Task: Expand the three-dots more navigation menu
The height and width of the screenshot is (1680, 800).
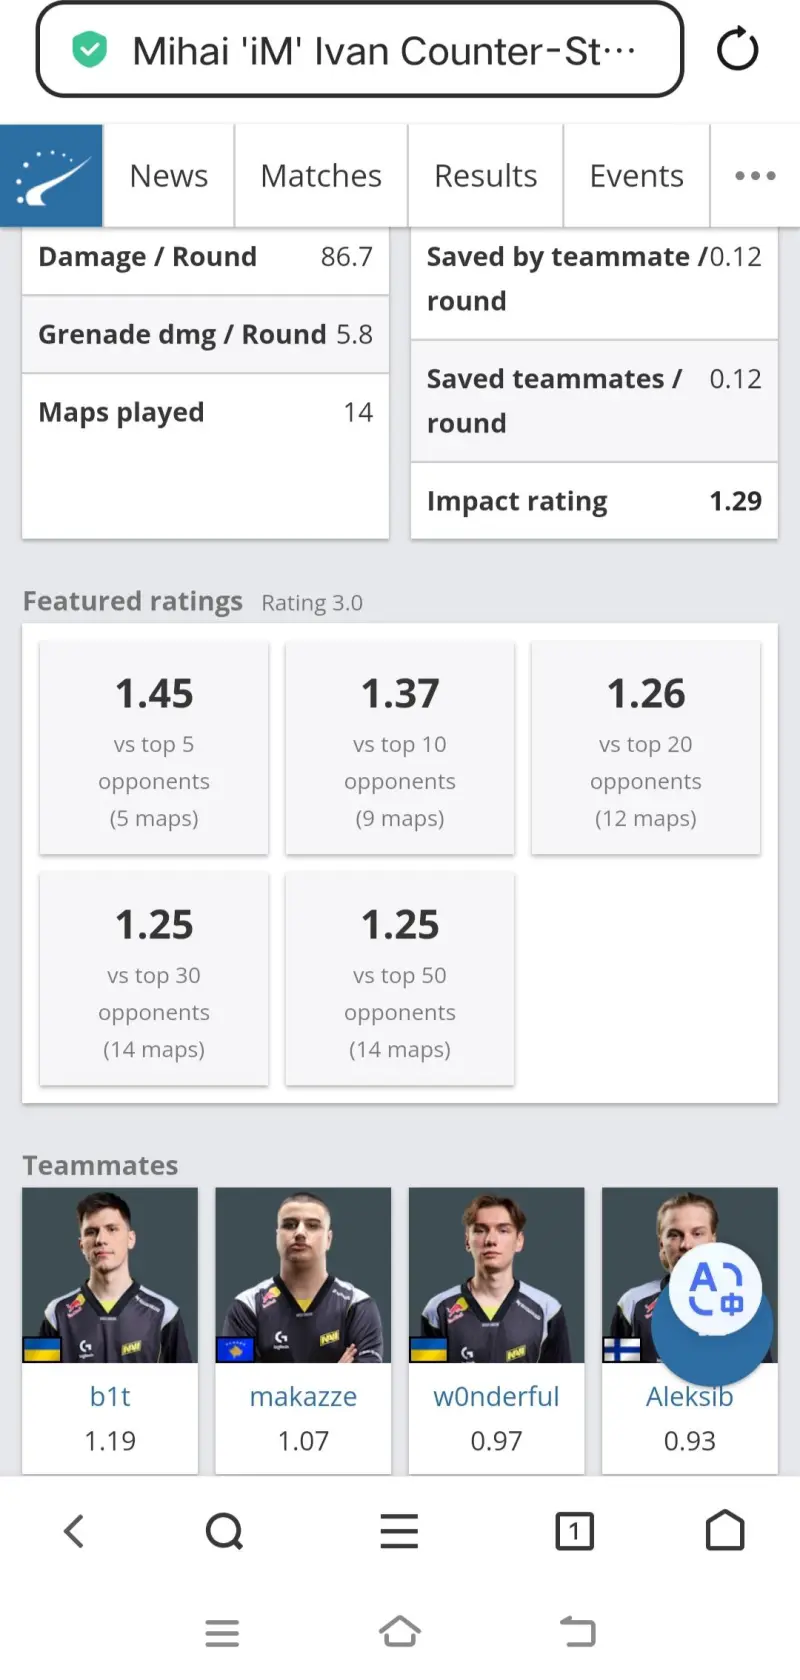Action: click(755, 176)
